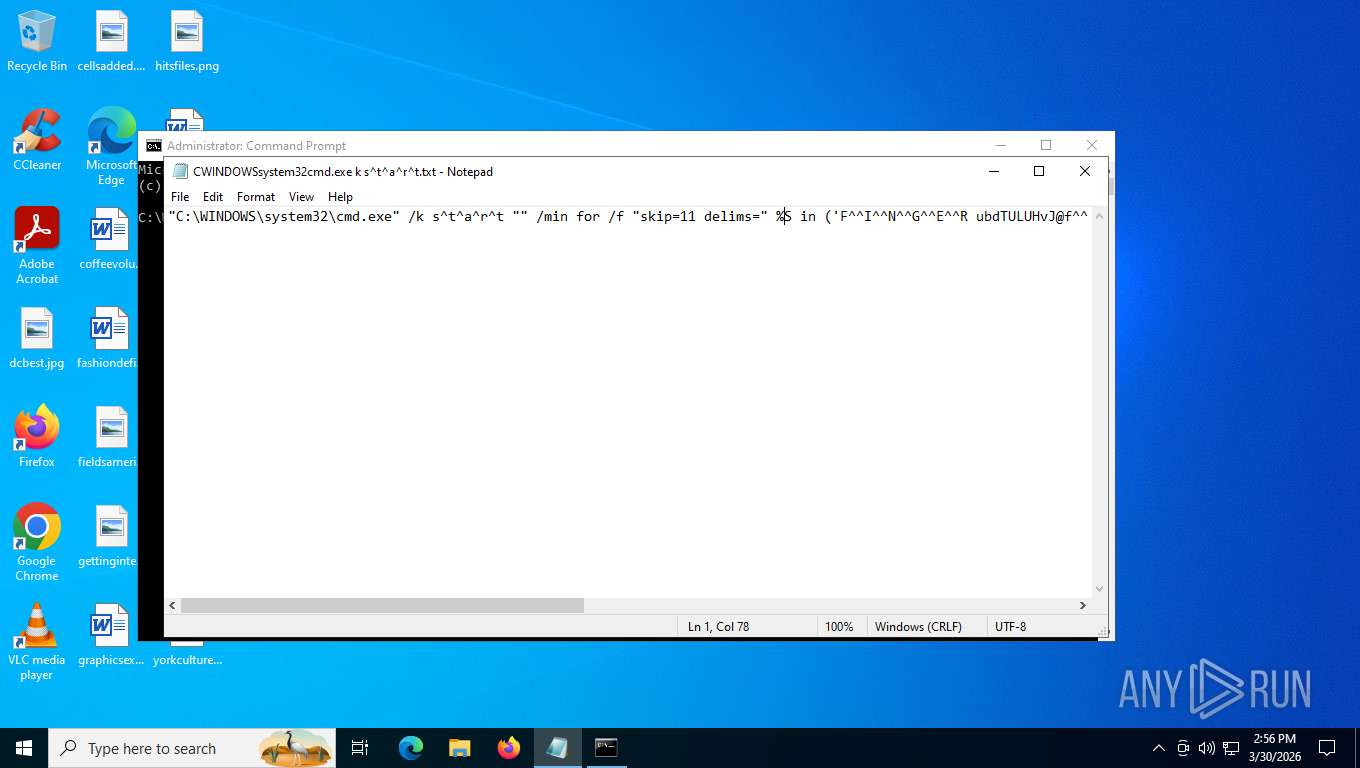Open File Explorer from the taskbar
This screenshot has height=768, width=1360.
pos(460,748)
